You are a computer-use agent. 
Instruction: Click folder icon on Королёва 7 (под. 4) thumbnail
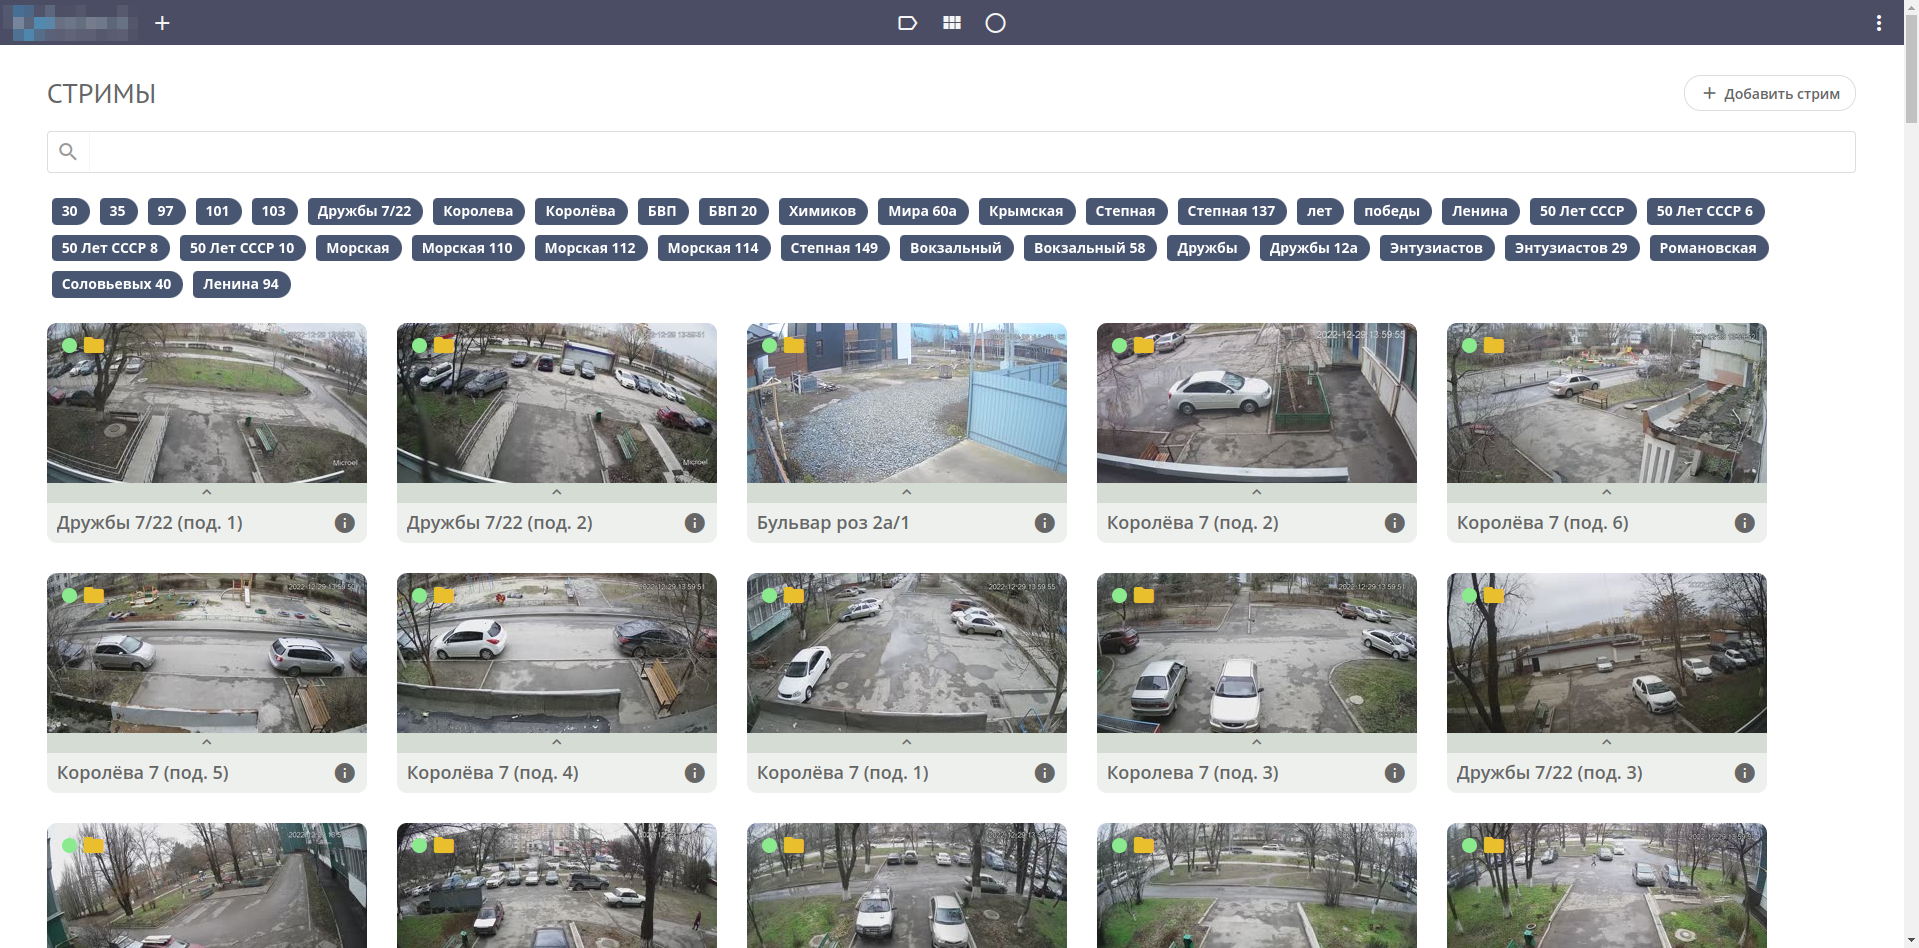(444, 595)
